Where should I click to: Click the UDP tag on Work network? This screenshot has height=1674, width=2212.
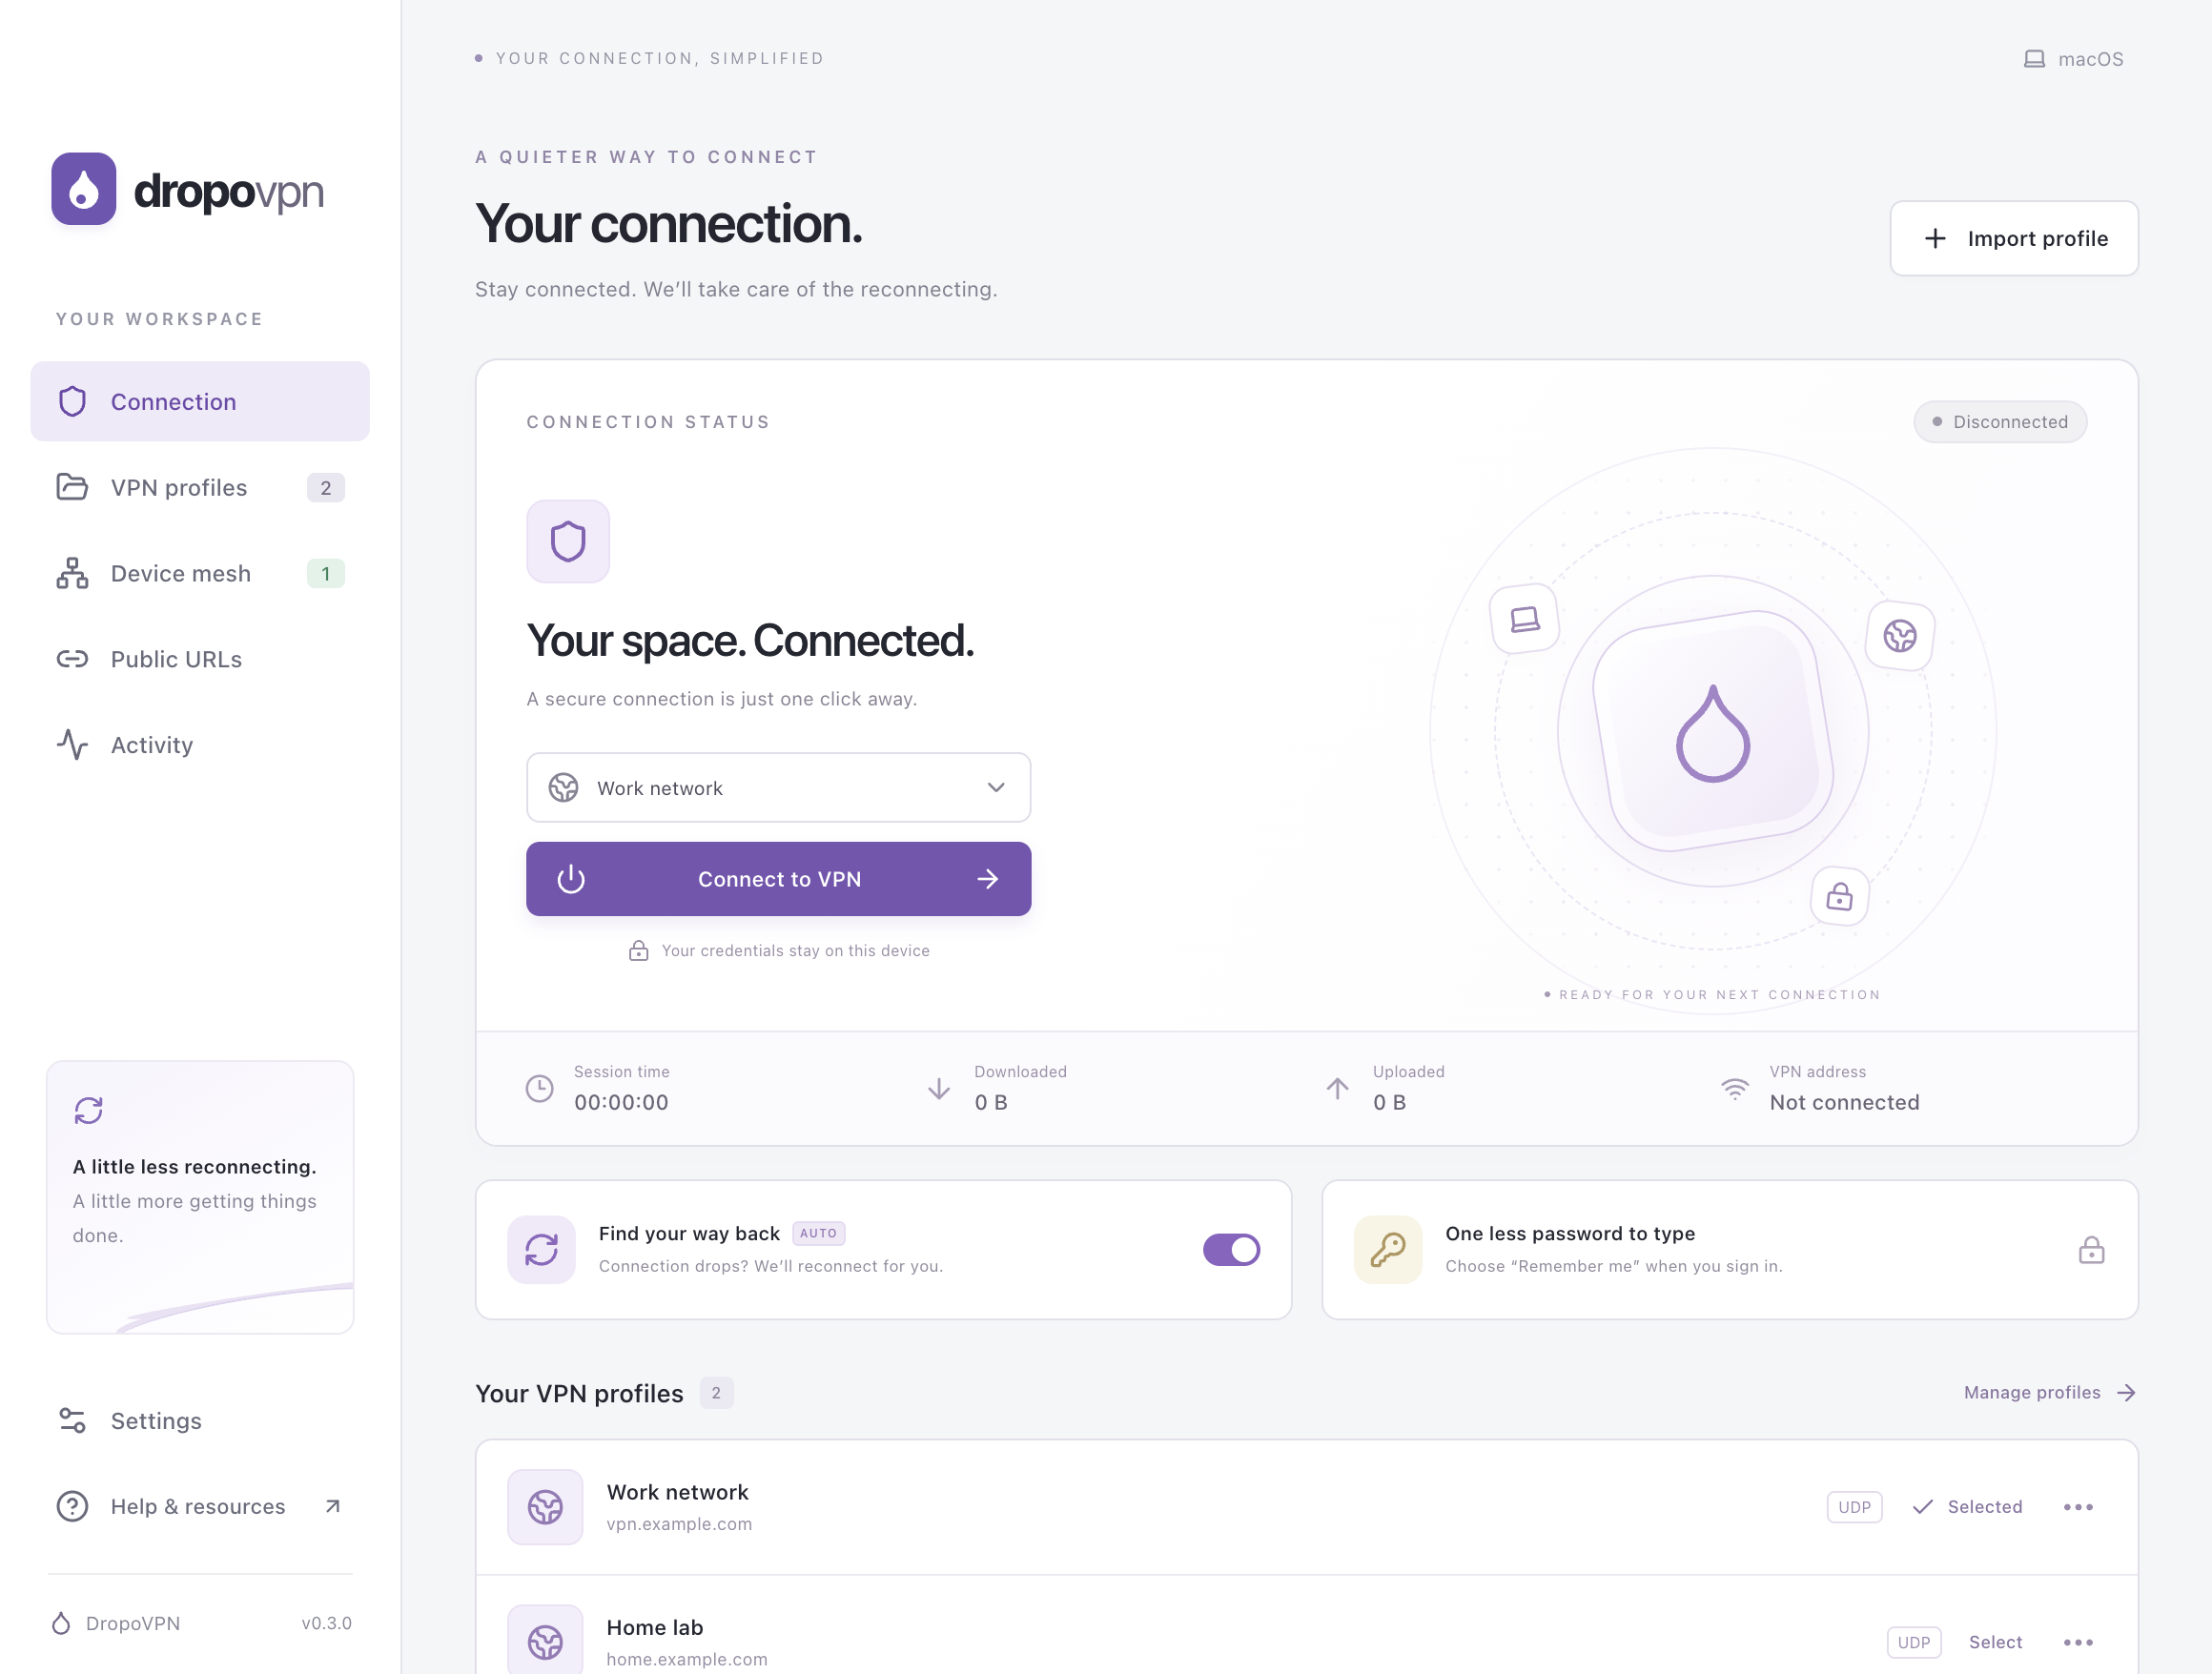coord(1854,1507)
